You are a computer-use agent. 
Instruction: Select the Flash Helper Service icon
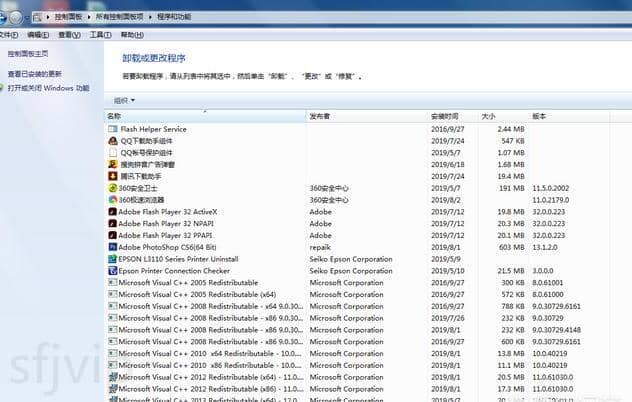click(112, 129)
